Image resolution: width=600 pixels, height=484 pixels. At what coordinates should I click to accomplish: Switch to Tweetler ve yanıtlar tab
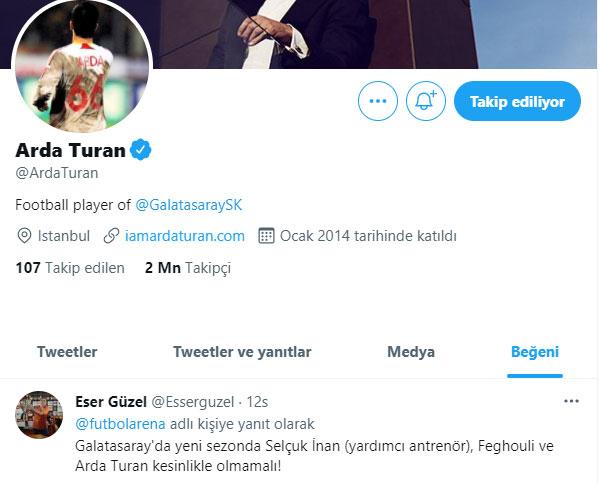pyautogui.click(x=242, y=352)
